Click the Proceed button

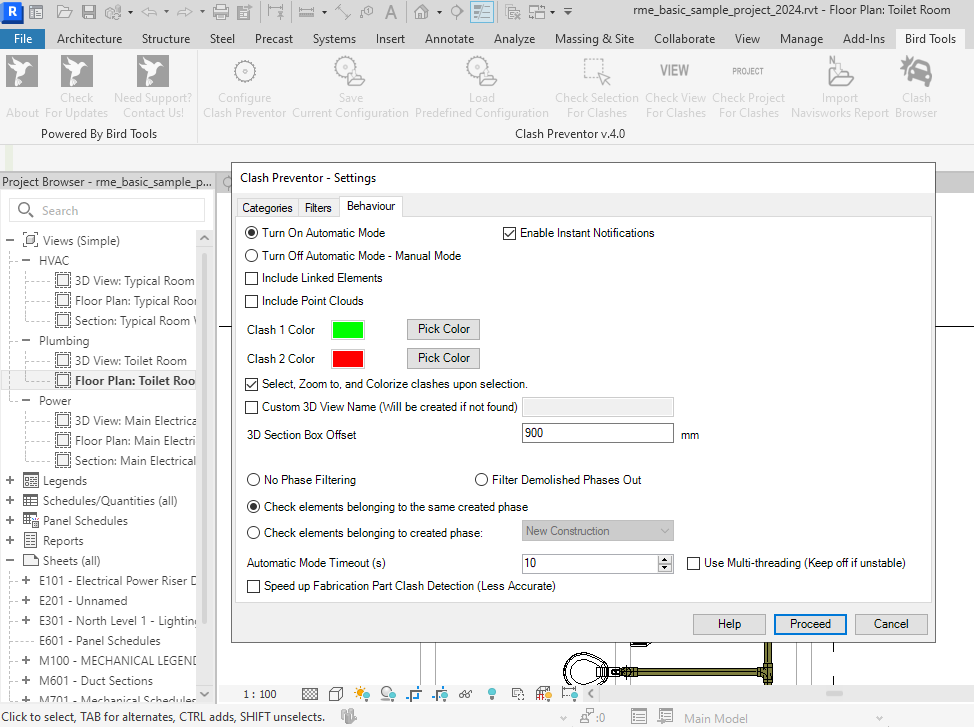pyautogui.click(x=810, y=624)
